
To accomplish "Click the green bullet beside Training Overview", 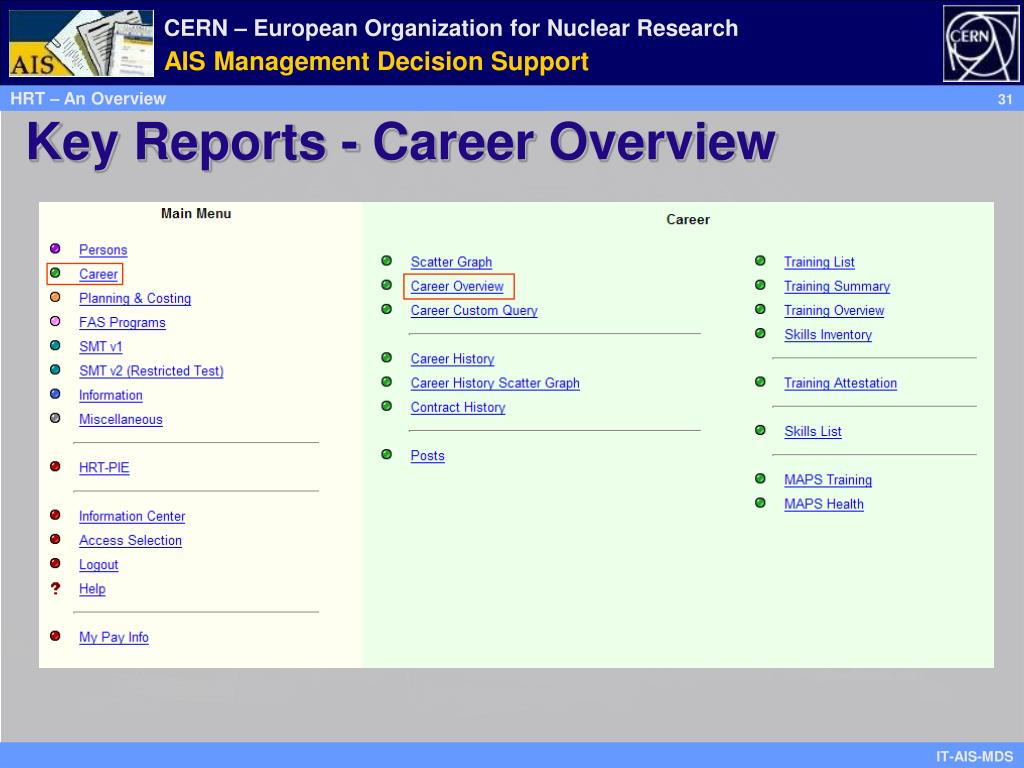I will coord(760,309).
